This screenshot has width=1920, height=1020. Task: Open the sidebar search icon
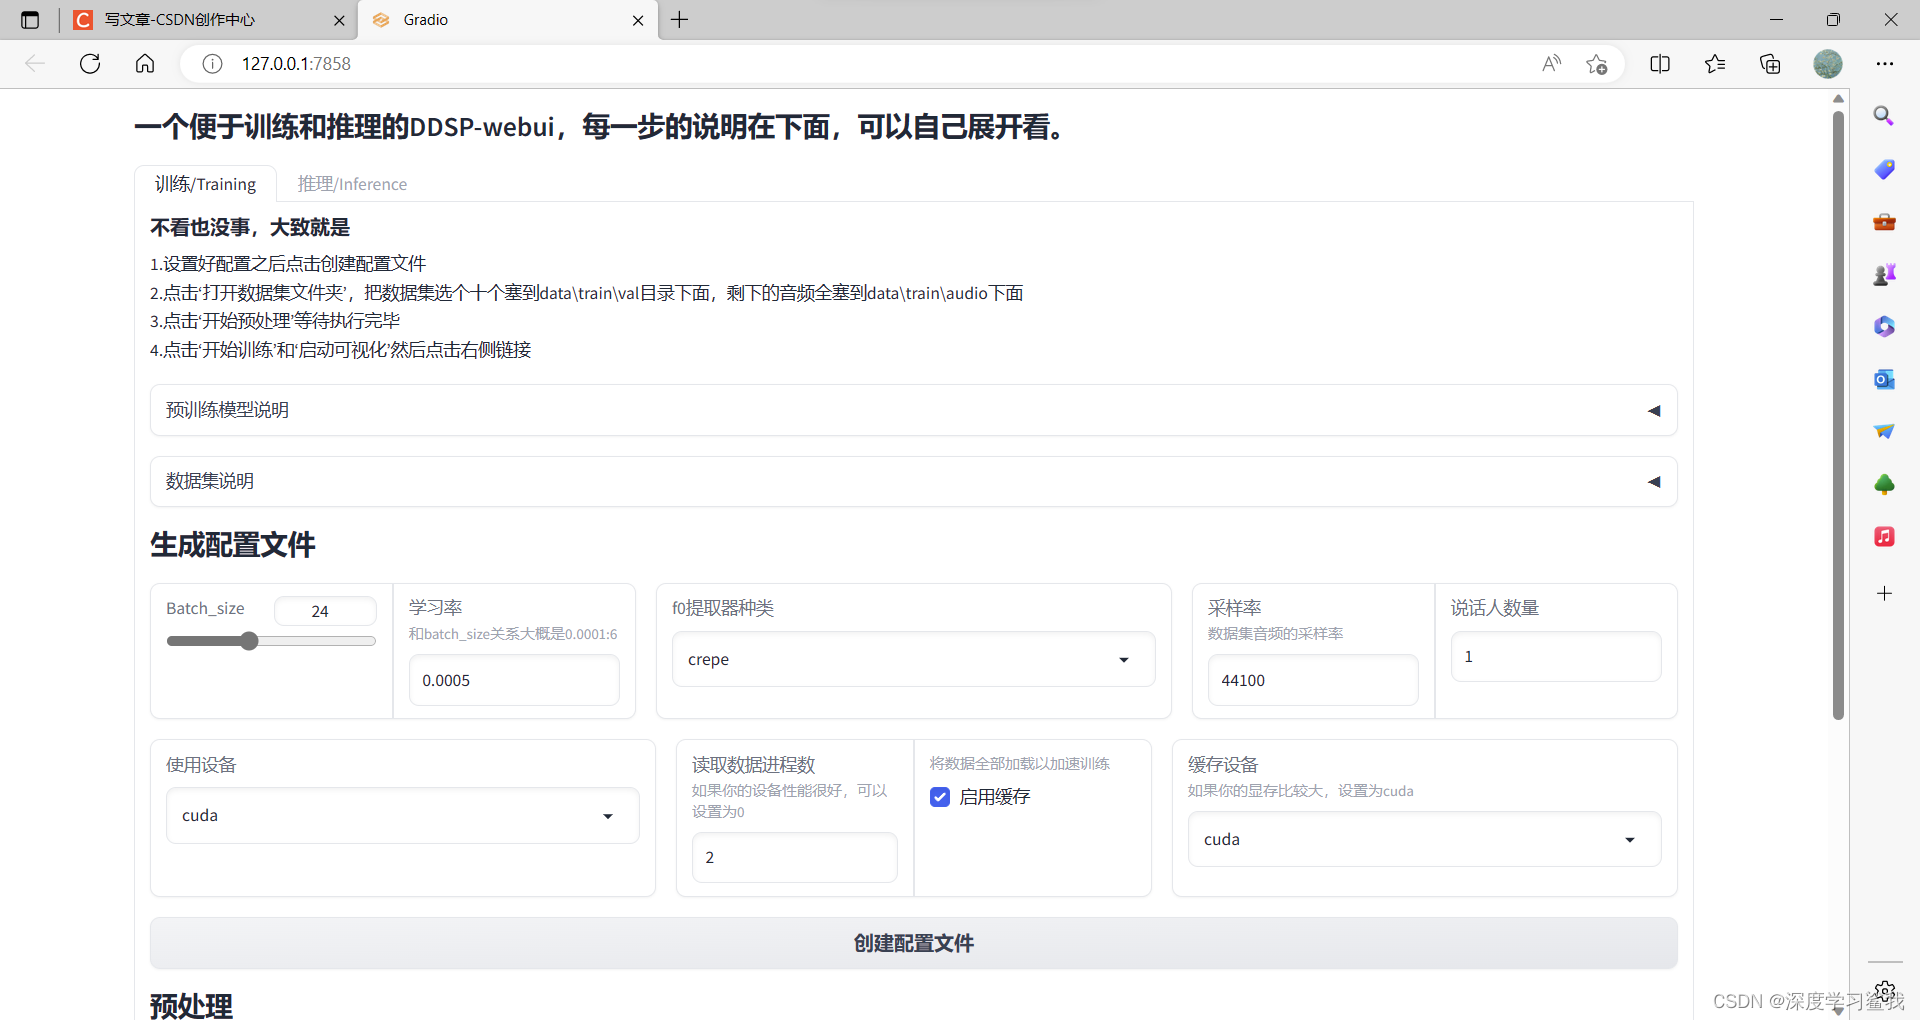[x=1884, y=115]
